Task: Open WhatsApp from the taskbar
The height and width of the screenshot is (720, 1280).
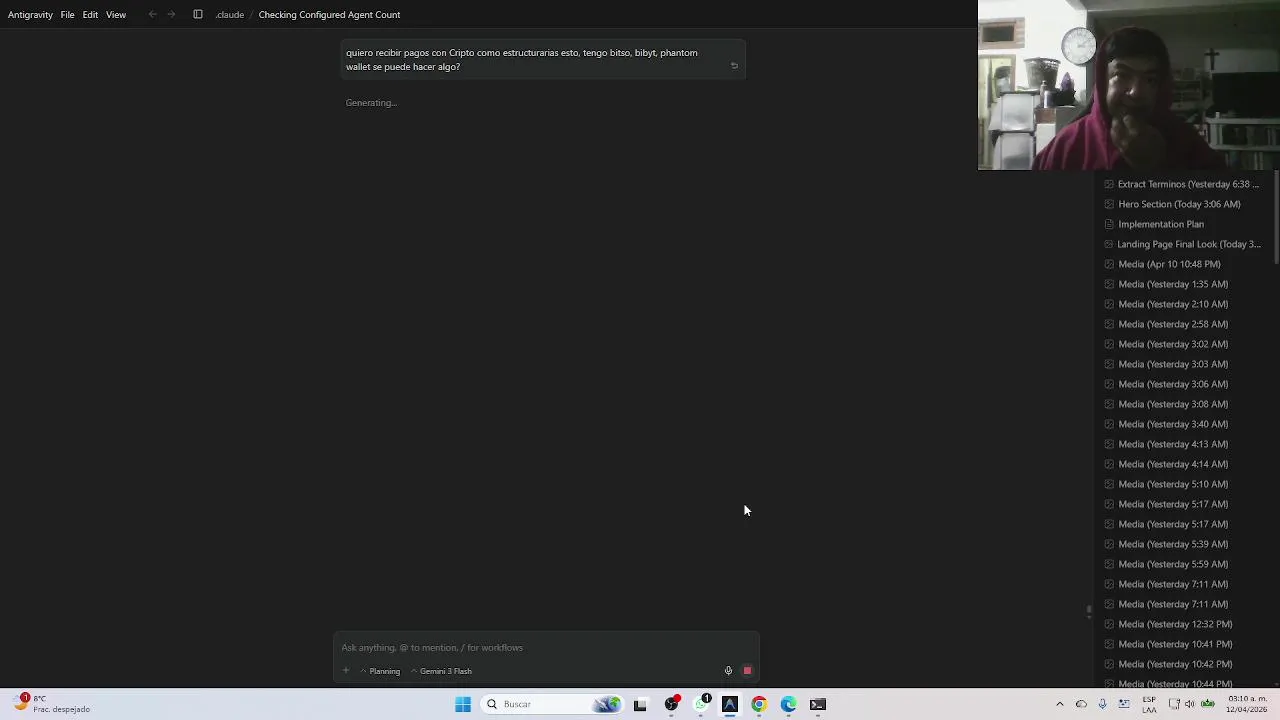Action: point(702,704)
